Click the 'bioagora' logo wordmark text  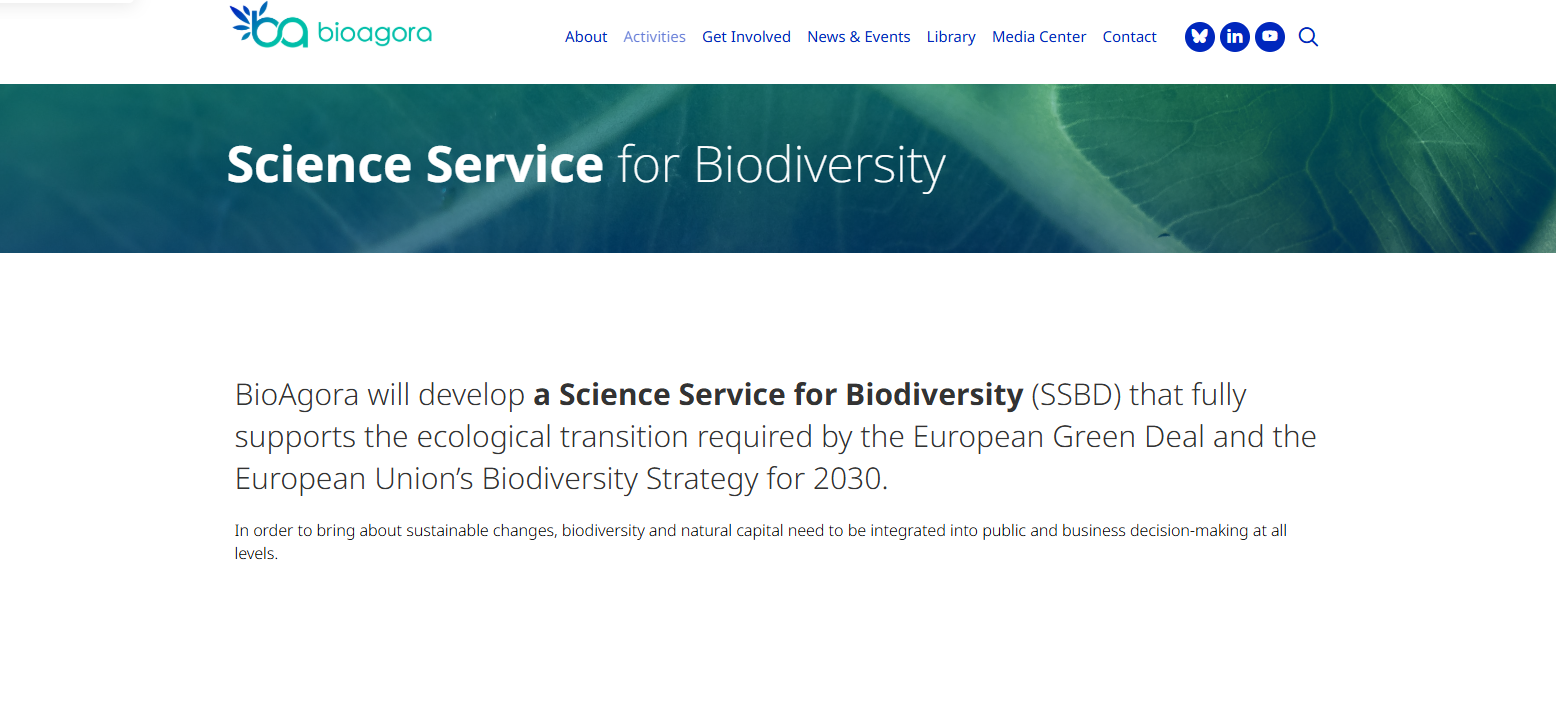[x=374, y=34]
